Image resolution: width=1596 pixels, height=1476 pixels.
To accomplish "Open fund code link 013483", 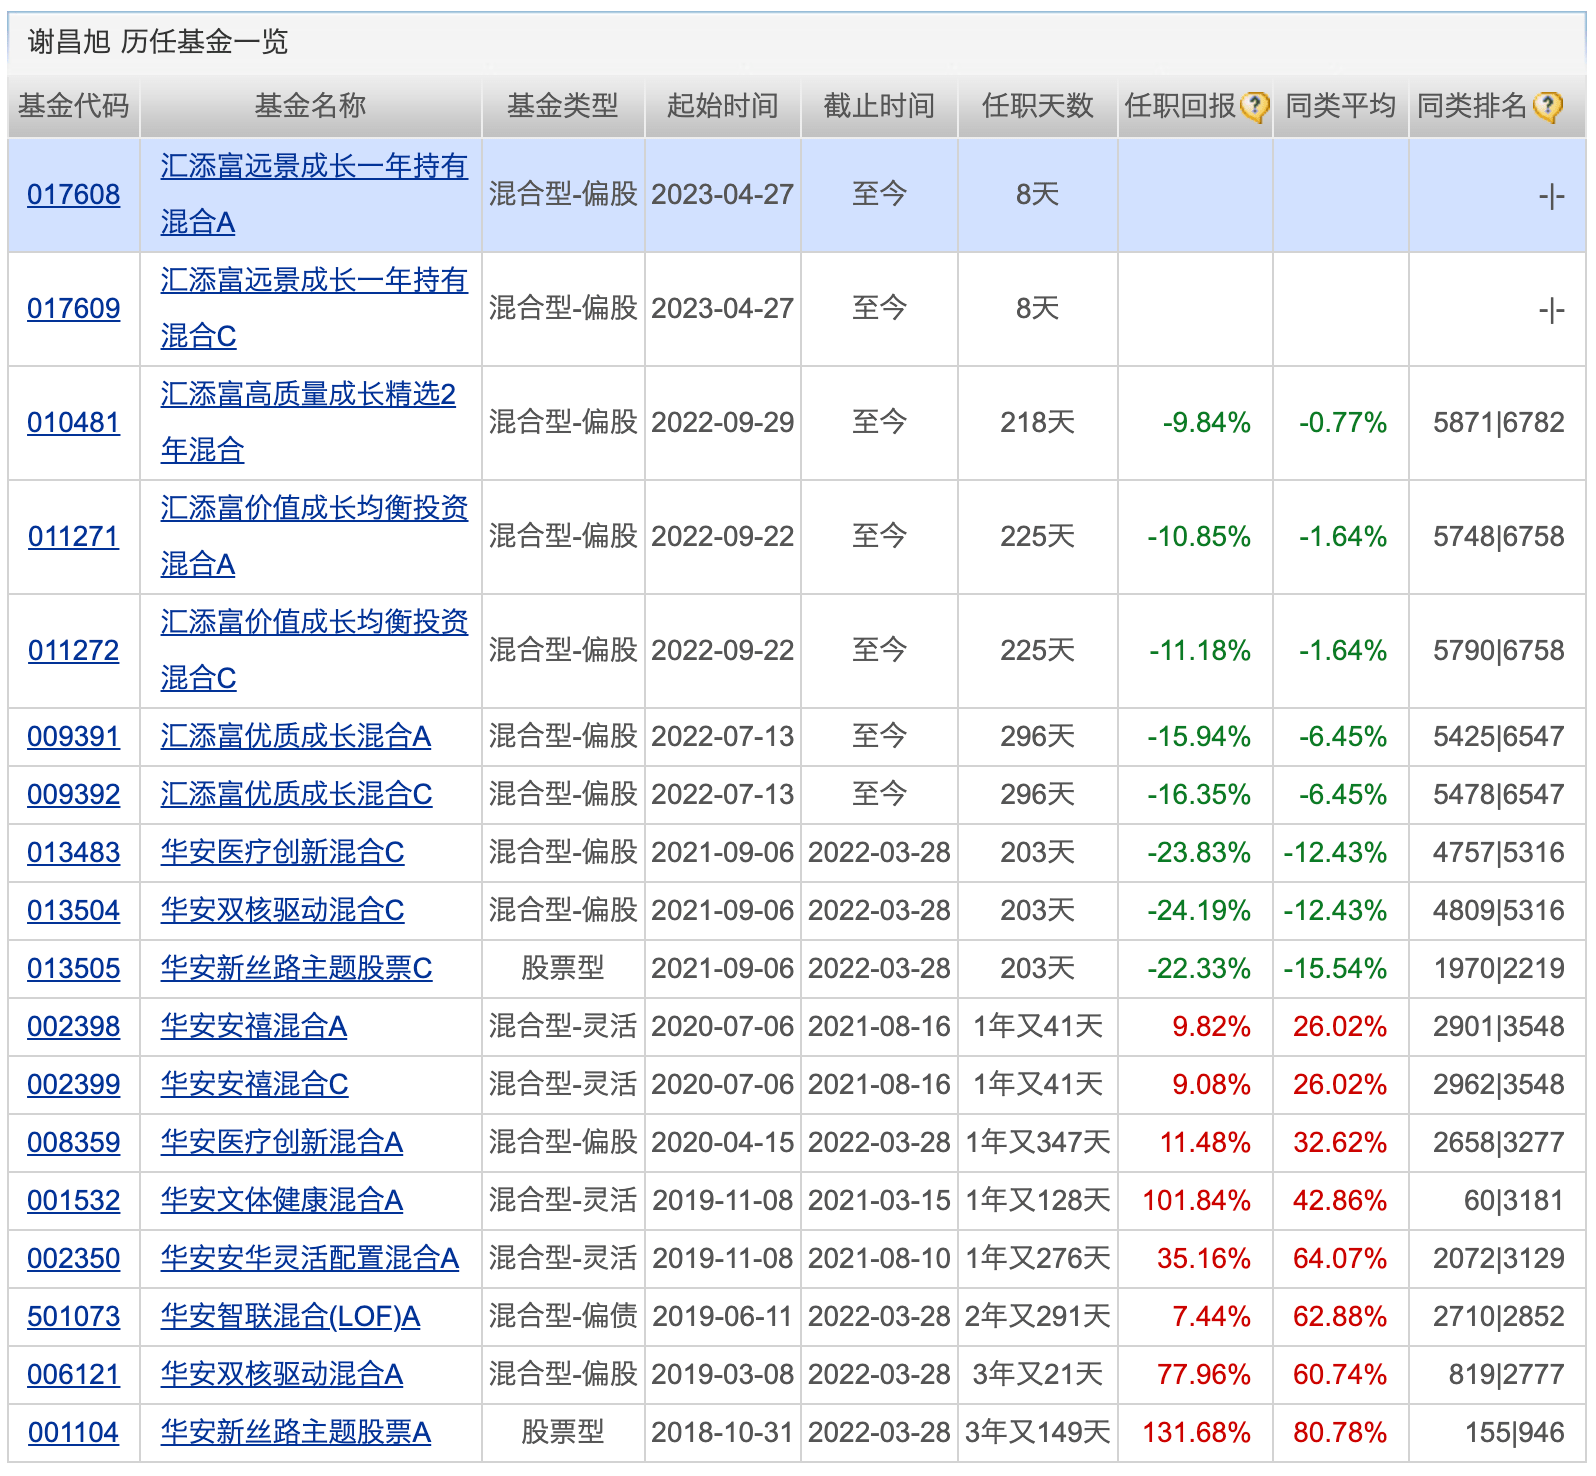I will tap(74, 853).
